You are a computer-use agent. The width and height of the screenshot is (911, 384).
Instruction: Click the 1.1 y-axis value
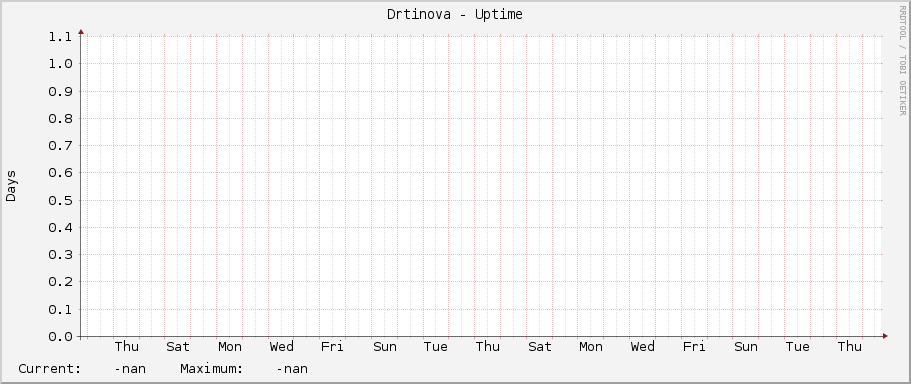(60, 36)
